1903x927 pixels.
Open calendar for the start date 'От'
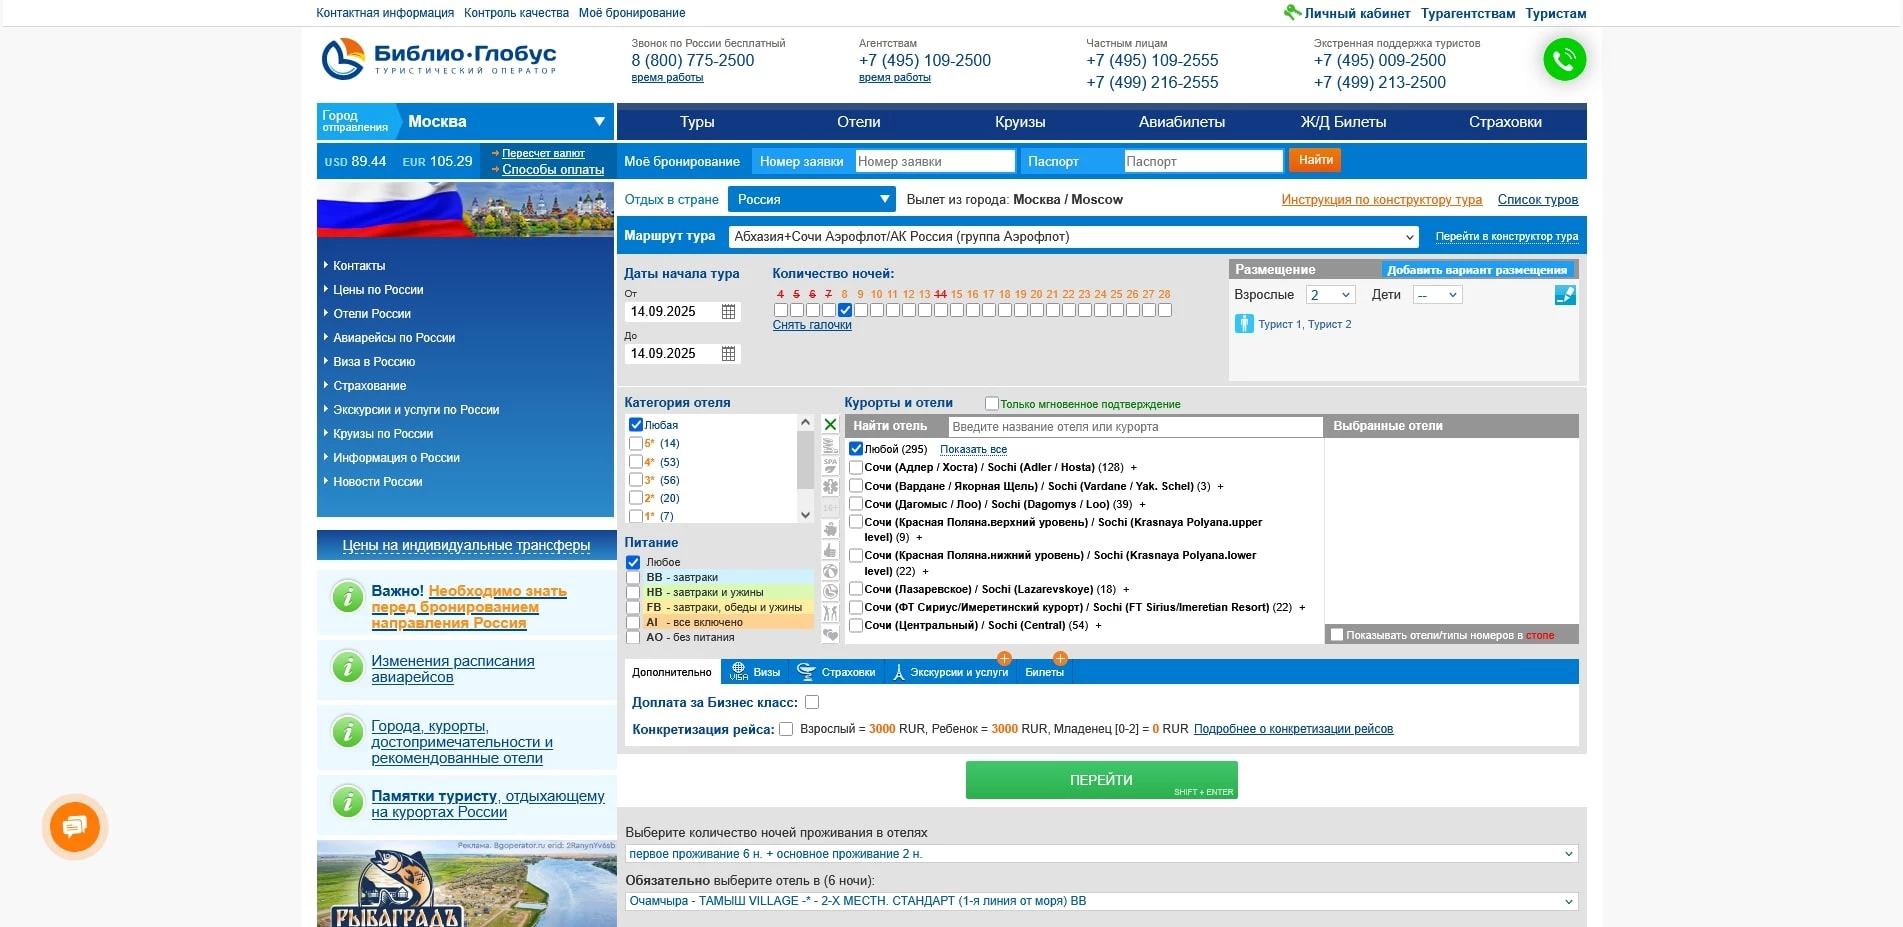click(728, 312)
